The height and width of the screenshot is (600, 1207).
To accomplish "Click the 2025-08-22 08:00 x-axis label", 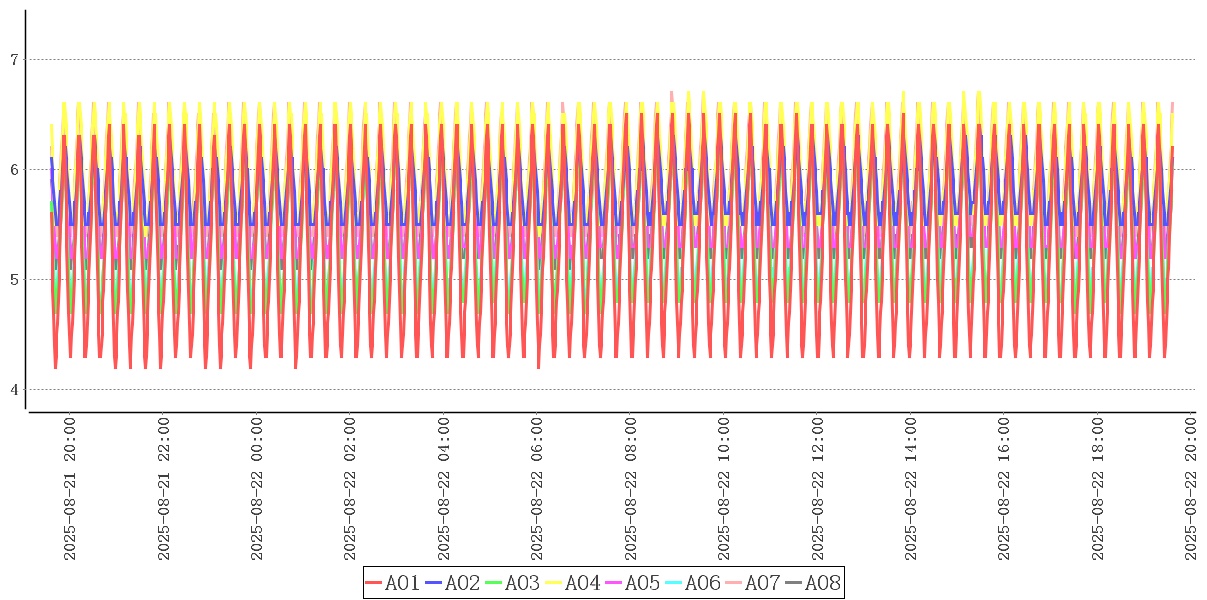I will (x=631, y=489).
